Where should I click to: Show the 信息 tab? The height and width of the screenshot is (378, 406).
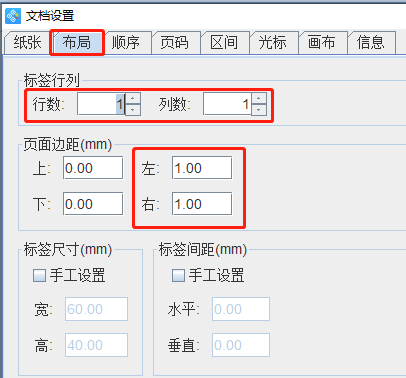pos(371,43)
